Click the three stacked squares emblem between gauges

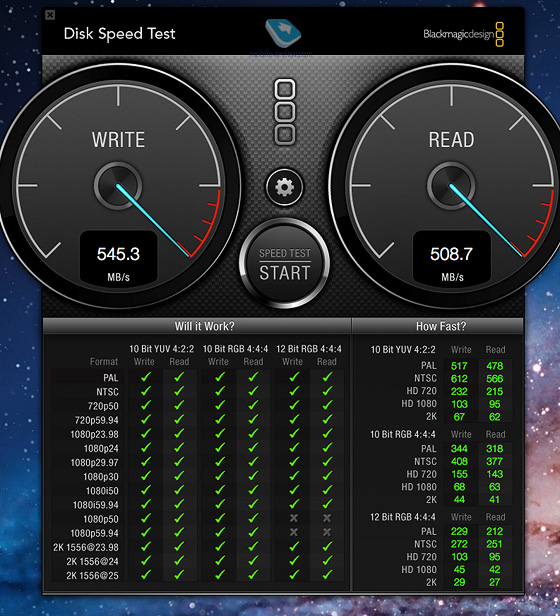click(285, 112)
